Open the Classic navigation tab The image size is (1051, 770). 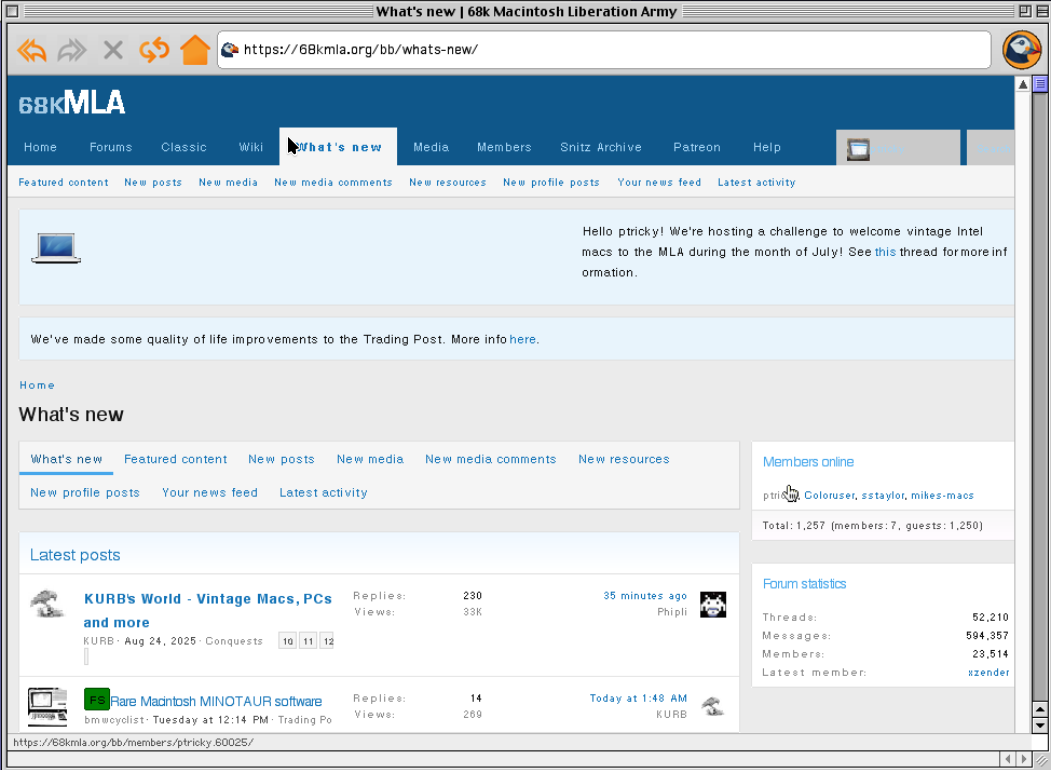pos(184,147)
